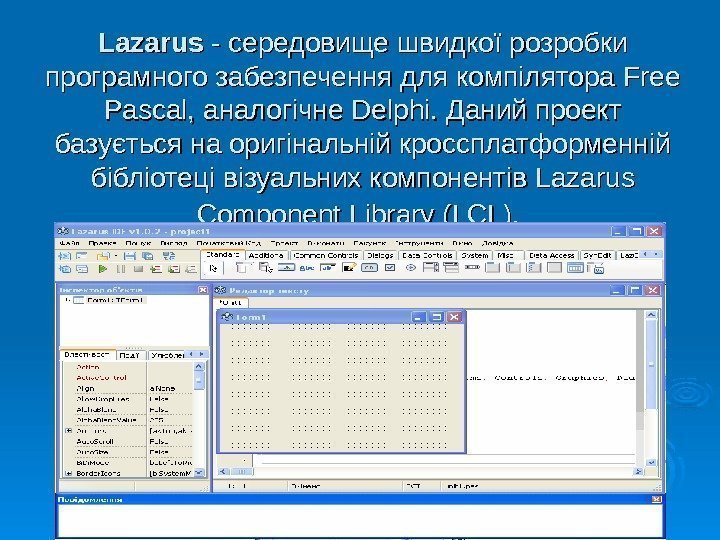Switch to Common Controls palette tab
The height and width of the screenshot is (540, 720).
326,255
